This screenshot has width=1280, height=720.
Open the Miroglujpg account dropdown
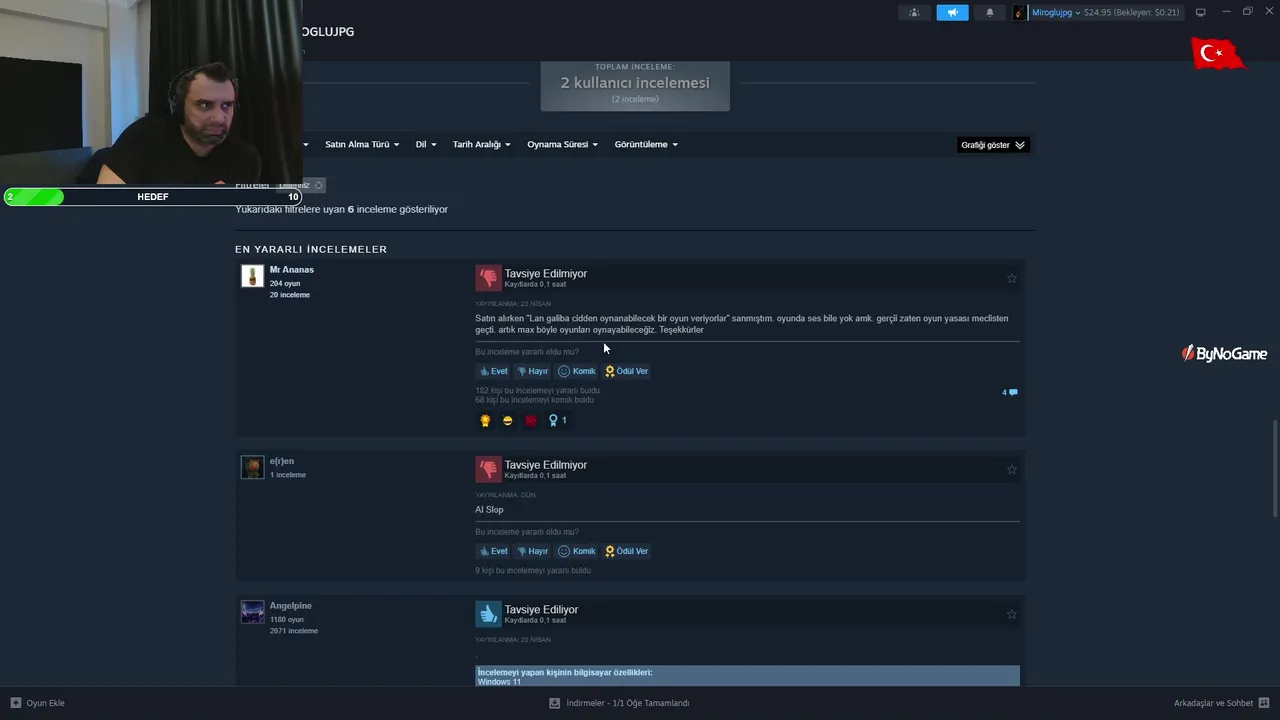(1056, 13)
